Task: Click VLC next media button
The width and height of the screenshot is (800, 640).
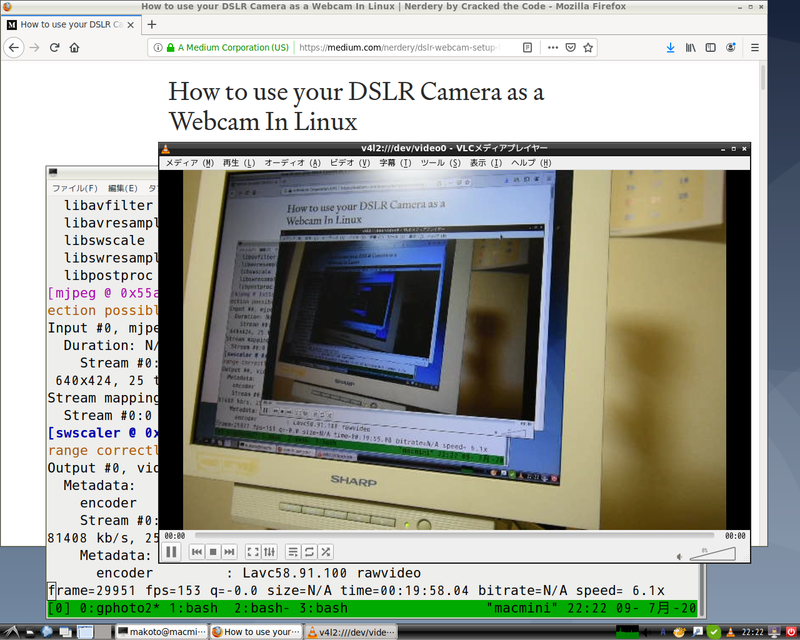Action: (230, 552)
